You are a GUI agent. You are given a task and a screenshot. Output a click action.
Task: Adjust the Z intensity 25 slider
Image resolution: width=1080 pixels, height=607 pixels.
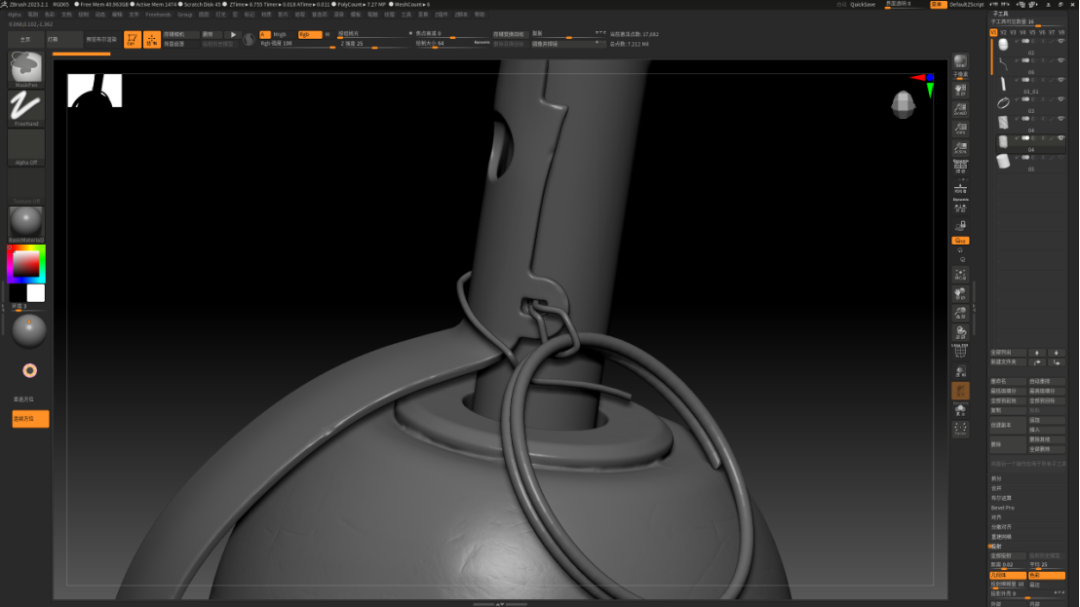375,43
